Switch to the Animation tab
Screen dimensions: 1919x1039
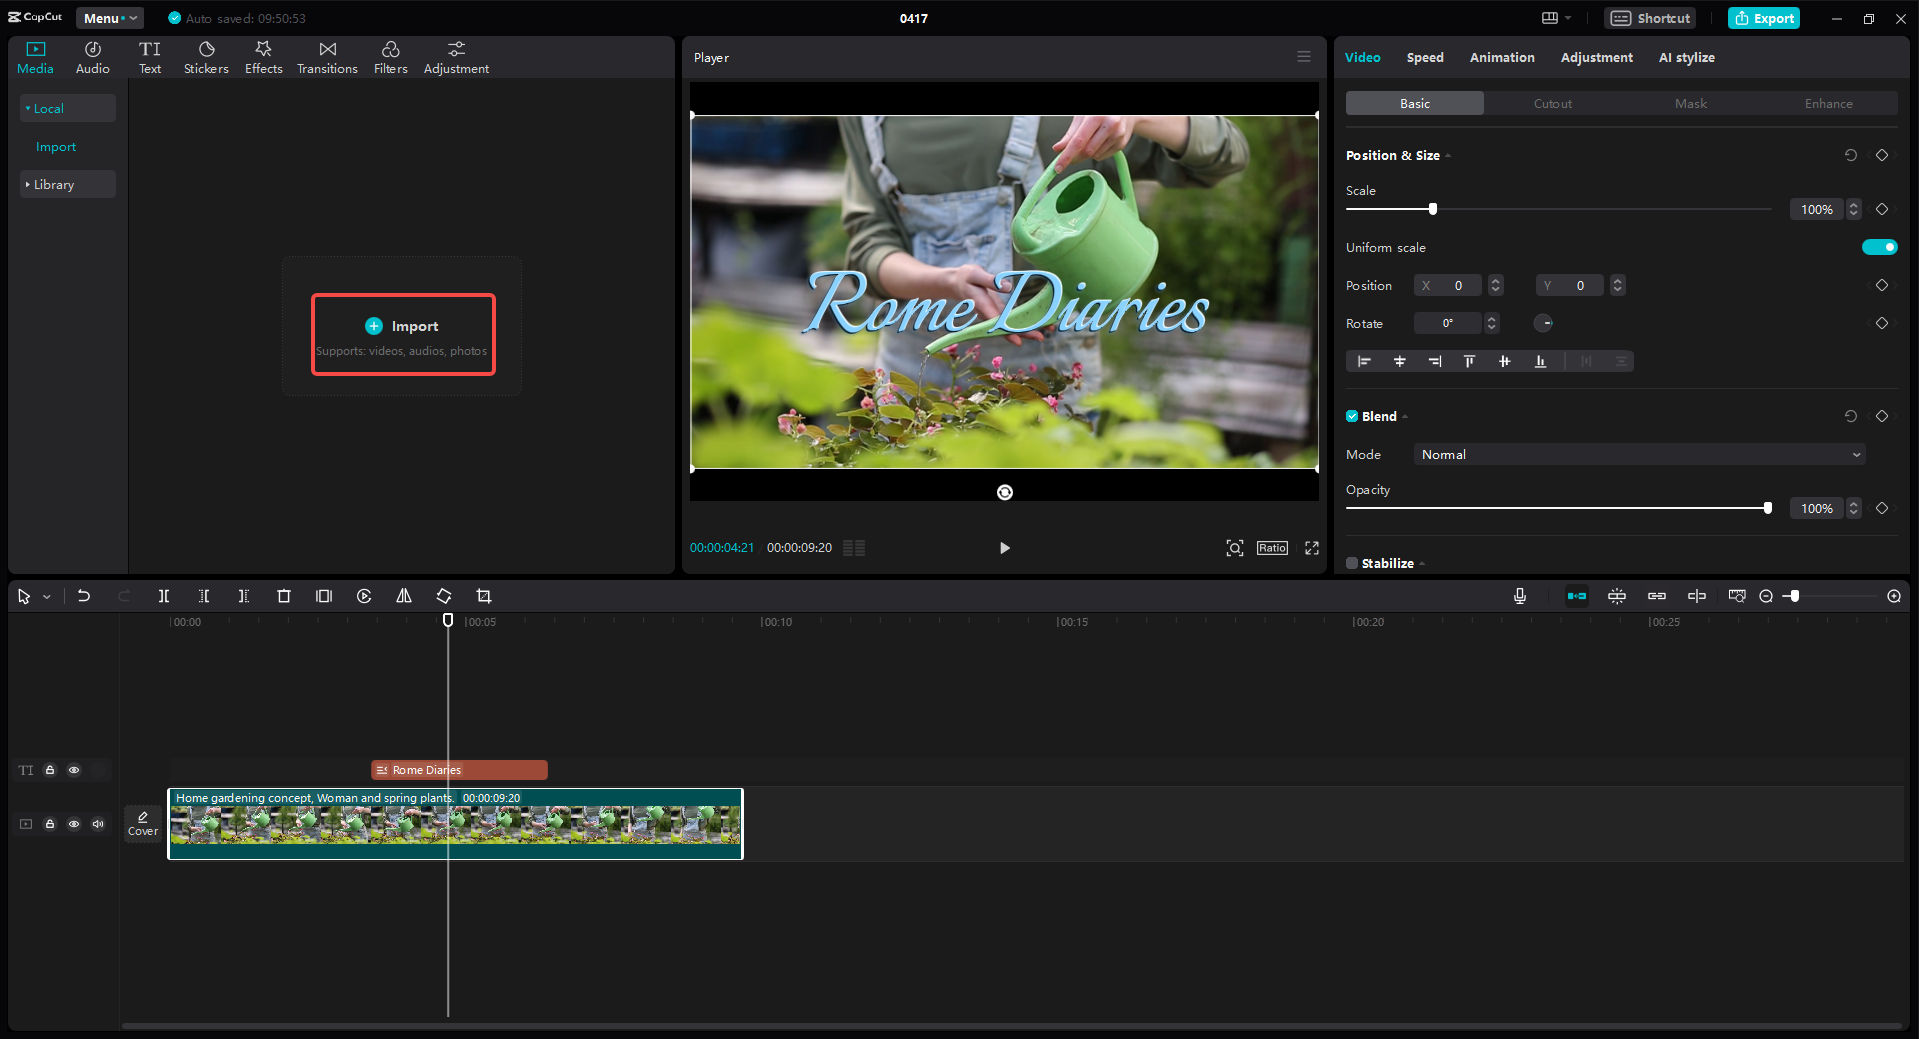pos(1501,57)
